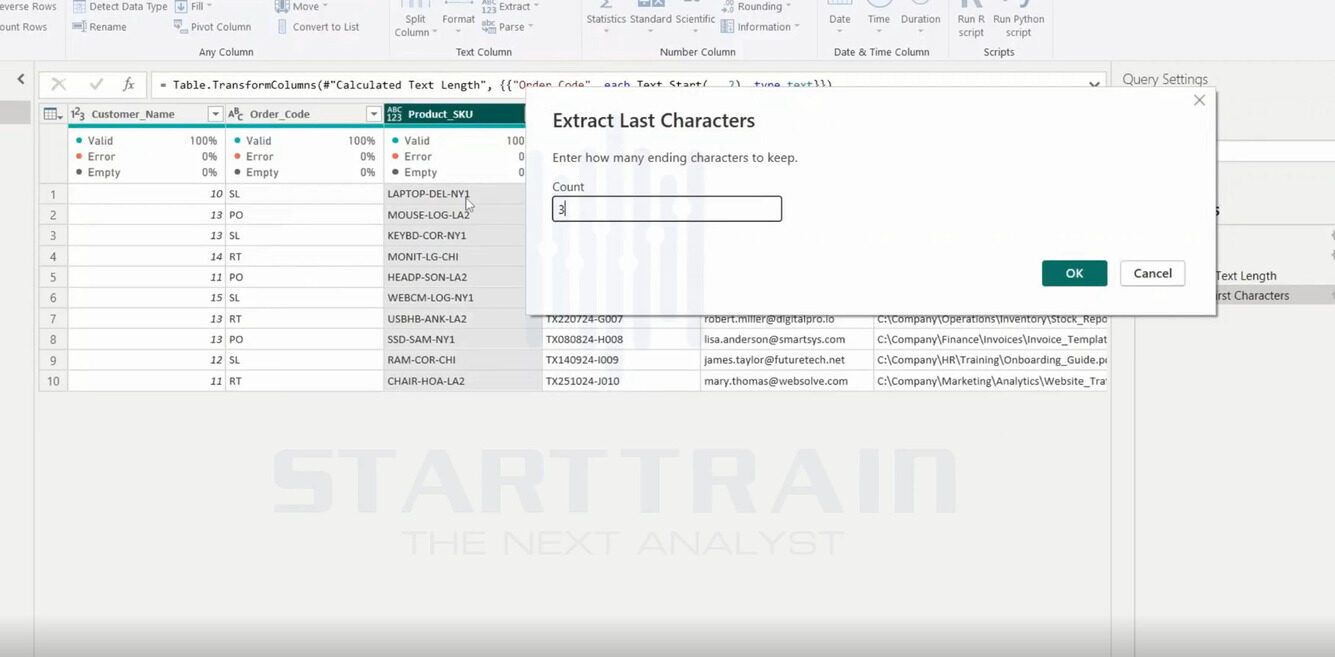1335x657 pixels.
Task: Click Cancel in the Extract dialog
Action: [1152, 273]
